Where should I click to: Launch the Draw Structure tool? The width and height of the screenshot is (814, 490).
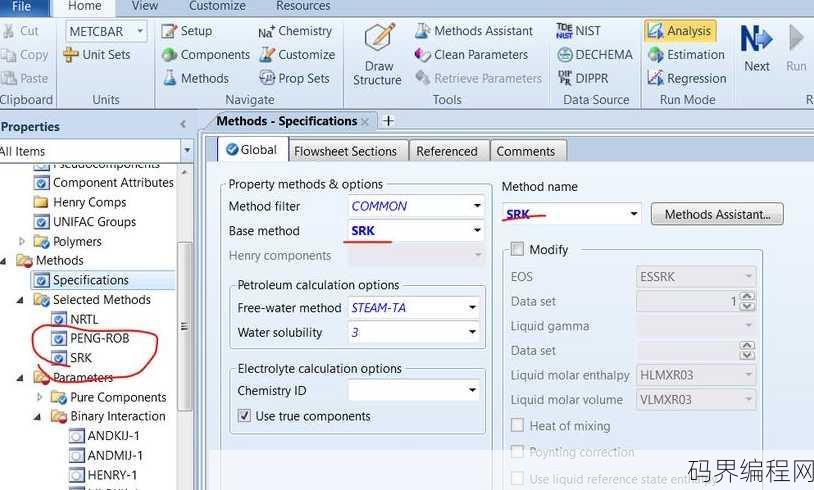(x=378, y=55)
